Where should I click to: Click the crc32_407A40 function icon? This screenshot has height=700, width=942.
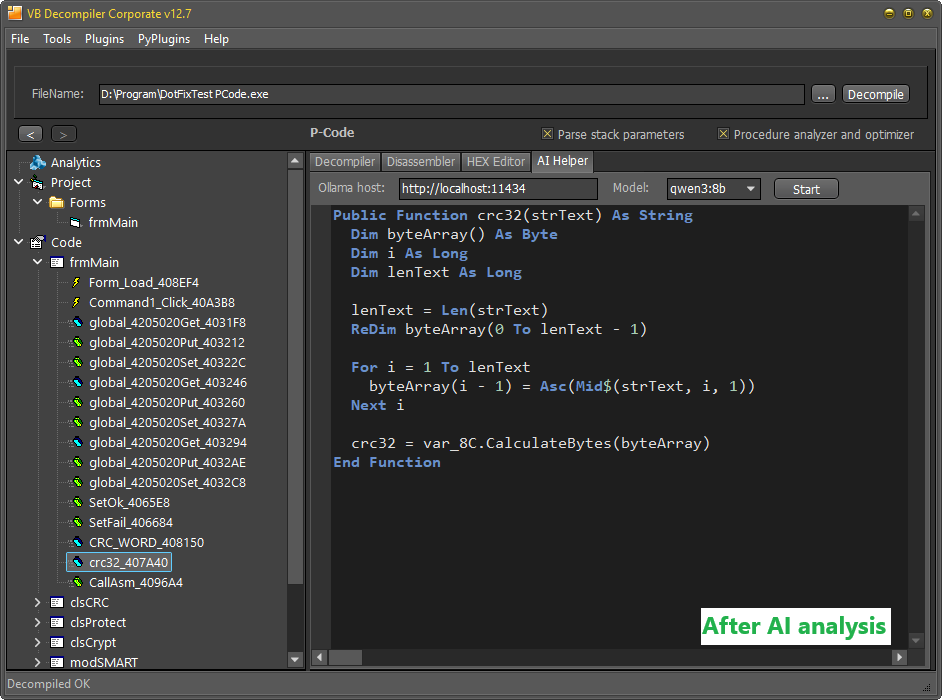(76, 562)
